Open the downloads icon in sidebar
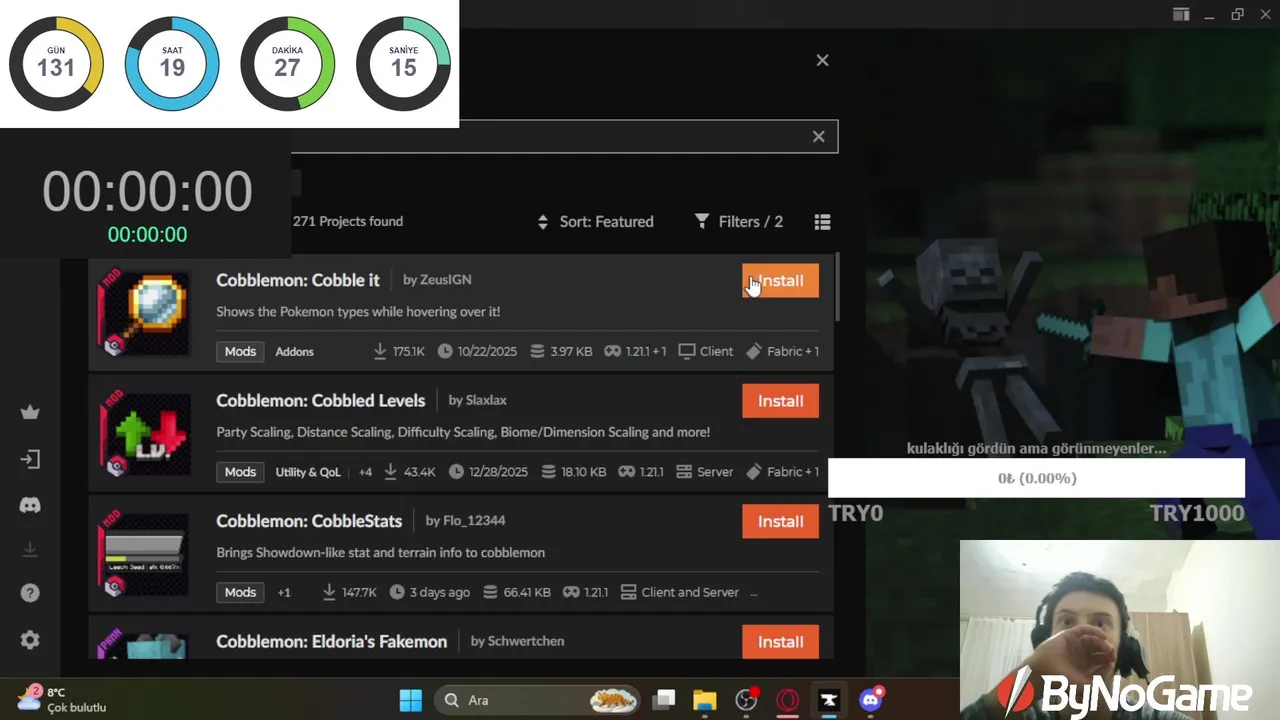 point(30,550)
